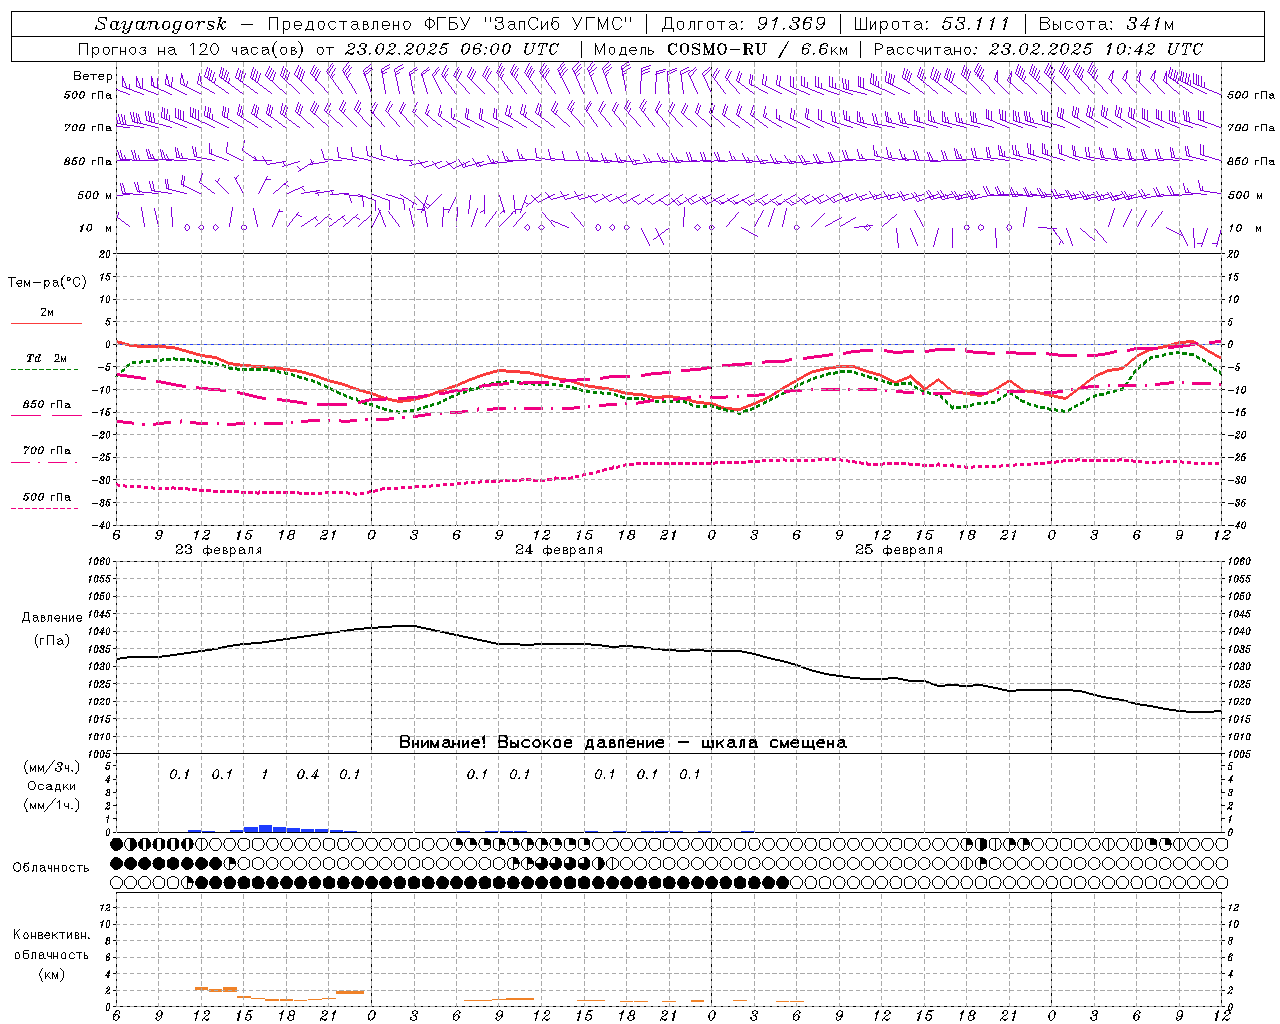Screen dimensions: 1280x1024
Task: Click the precipitation value '1'
Action: (x=265, y=774)
